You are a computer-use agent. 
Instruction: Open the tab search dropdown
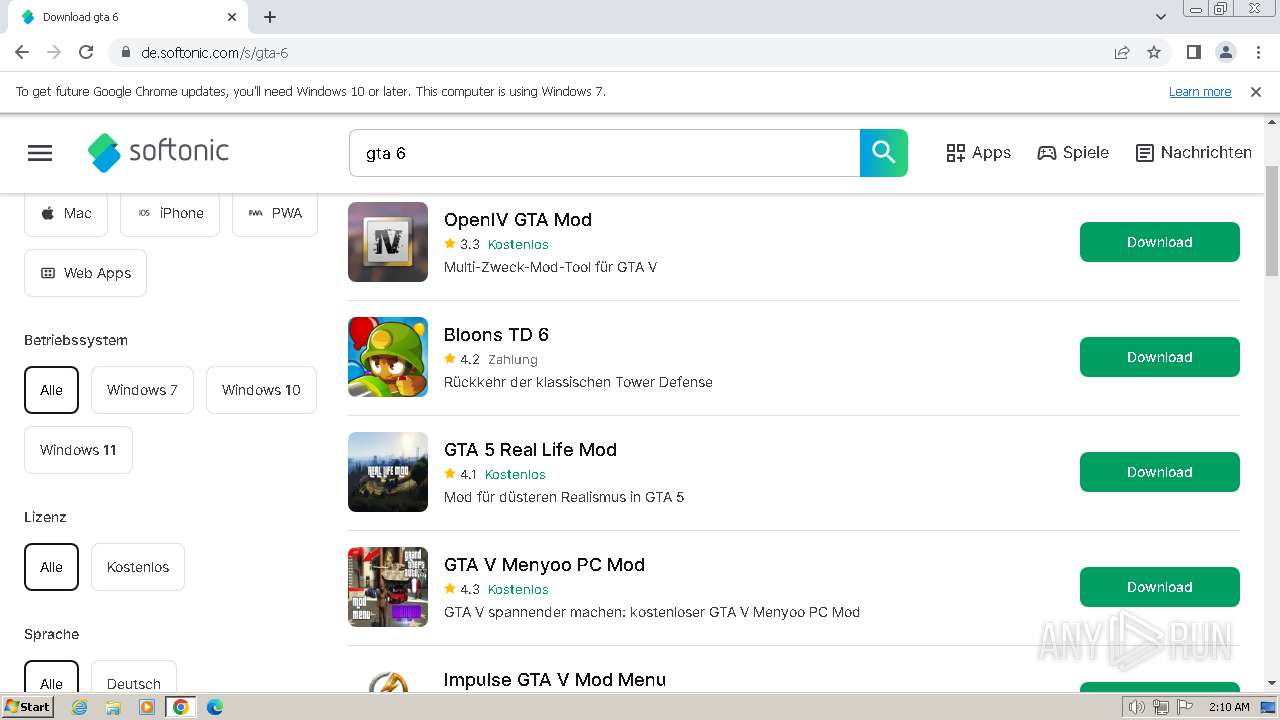pos(1161,17)
